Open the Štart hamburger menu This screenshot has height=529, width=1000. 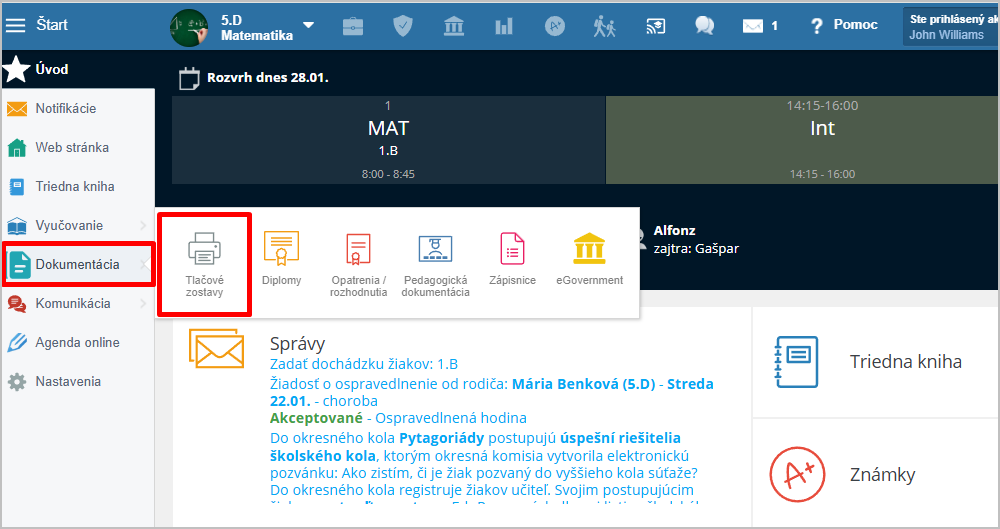pos(16,25)
